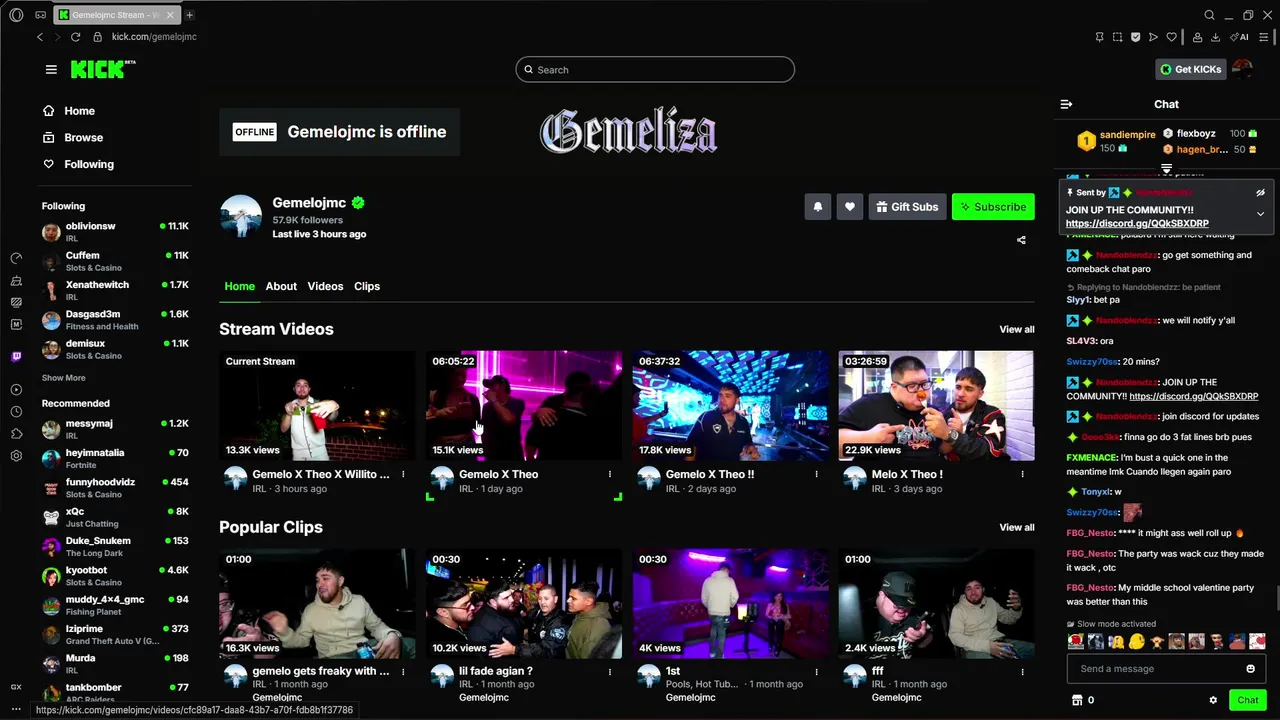The width and height of the screenshot is (1280, 720).
Task: Open the Opera main menu icon
Action: 16,15
